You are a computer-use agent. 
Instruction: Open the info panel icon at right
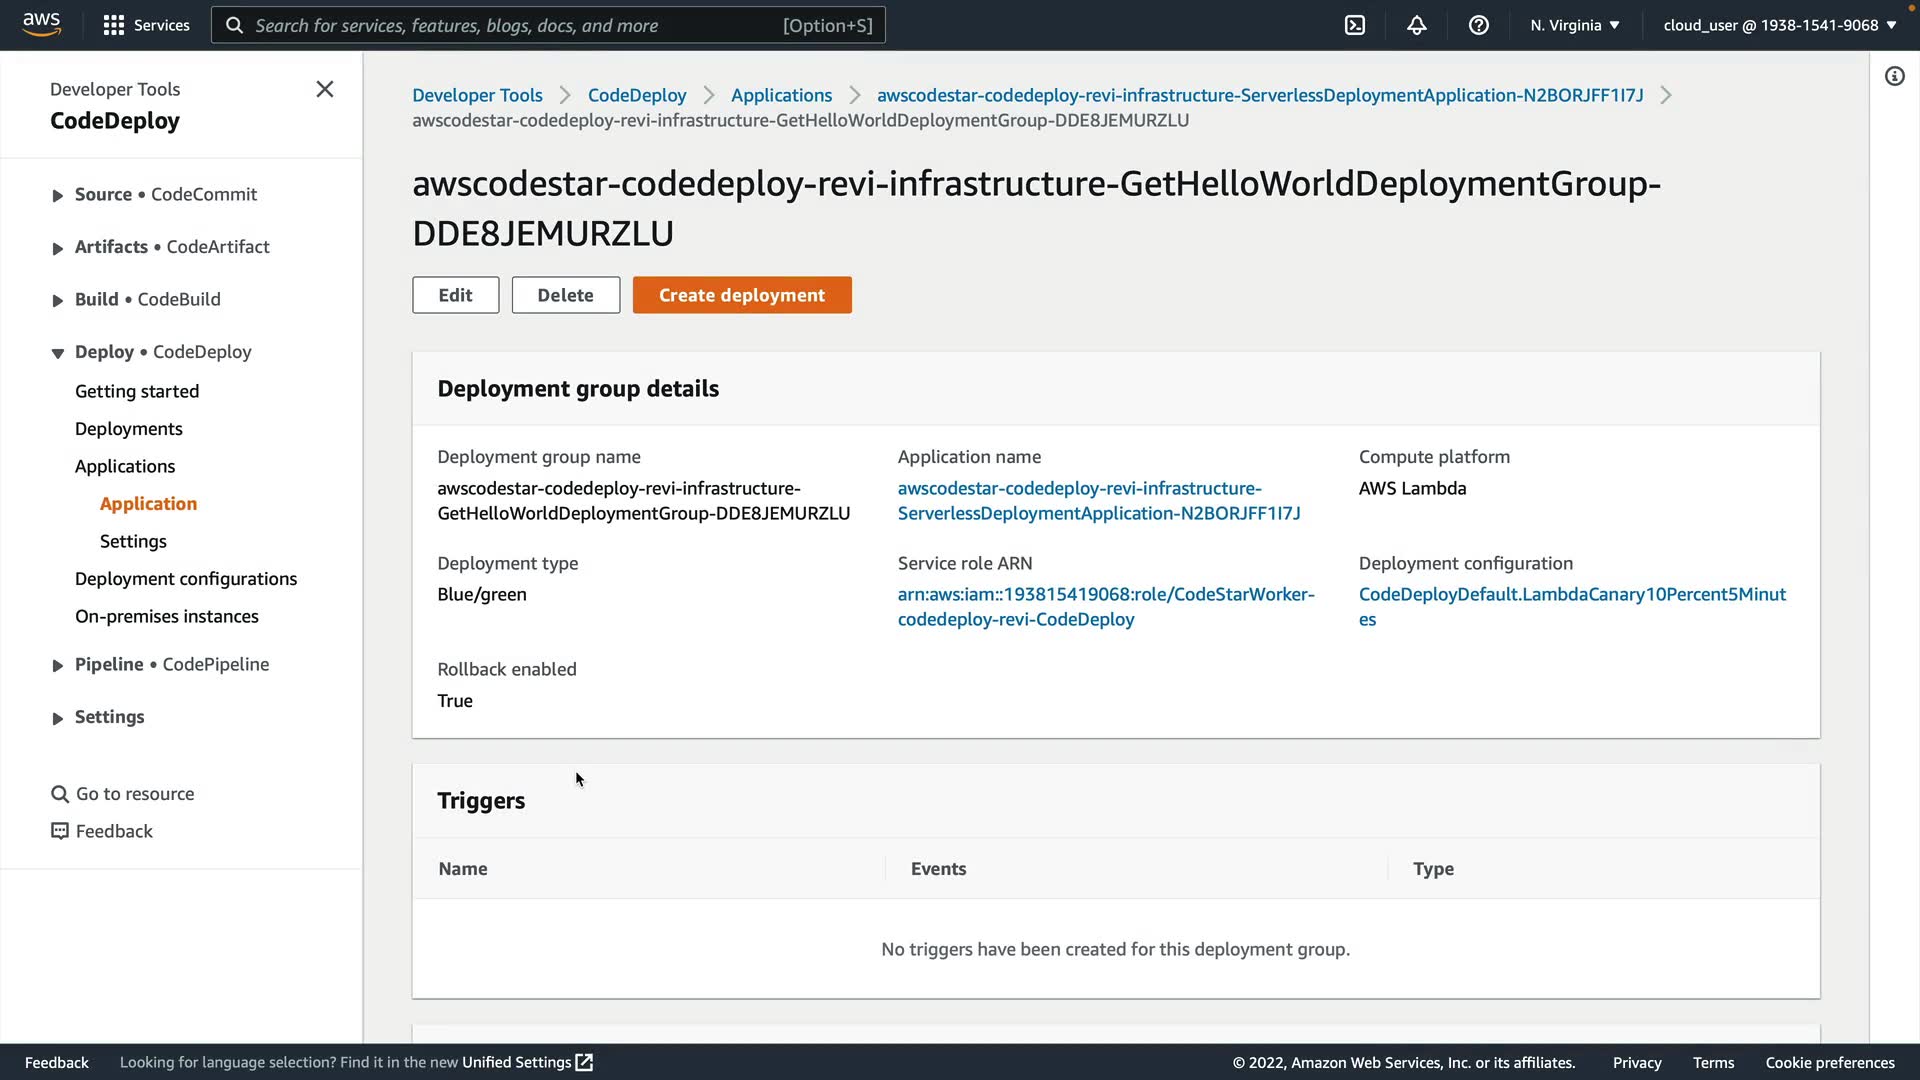point(1895,76)
